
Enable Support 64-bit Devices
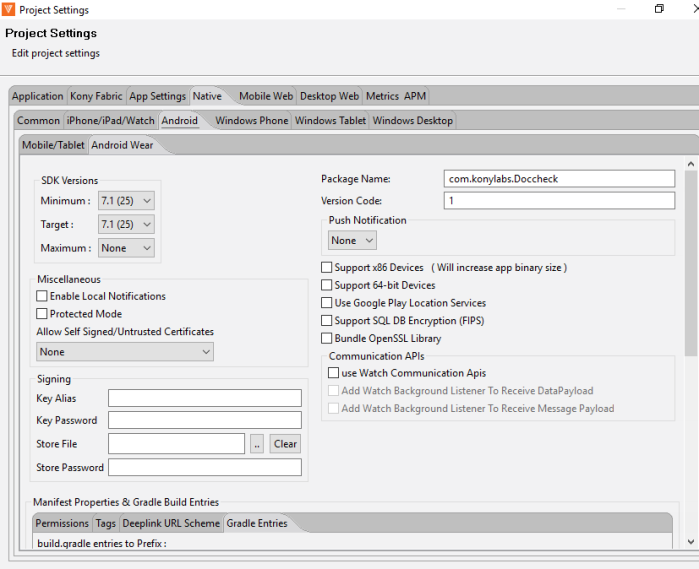click(327, 286)
